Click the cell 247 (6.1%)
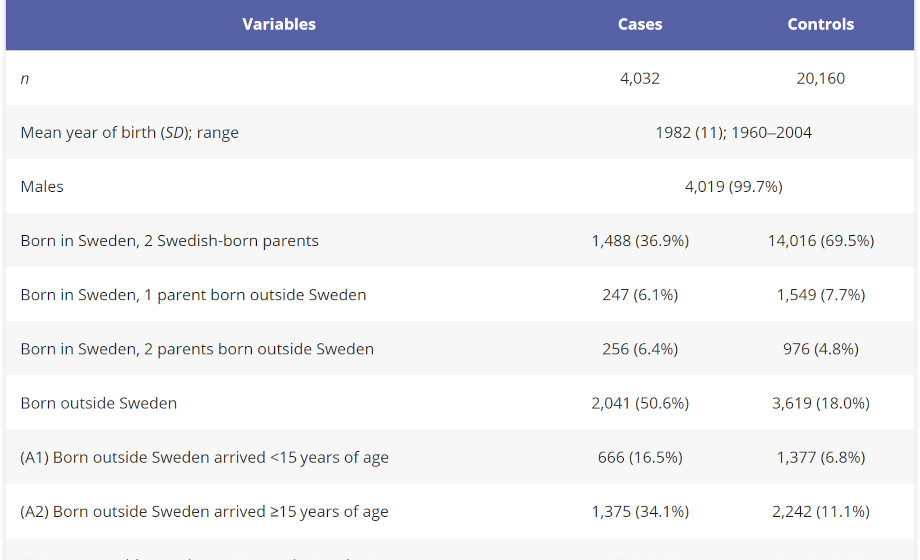Viewport: 920px width, 560px height. point(640,294)
